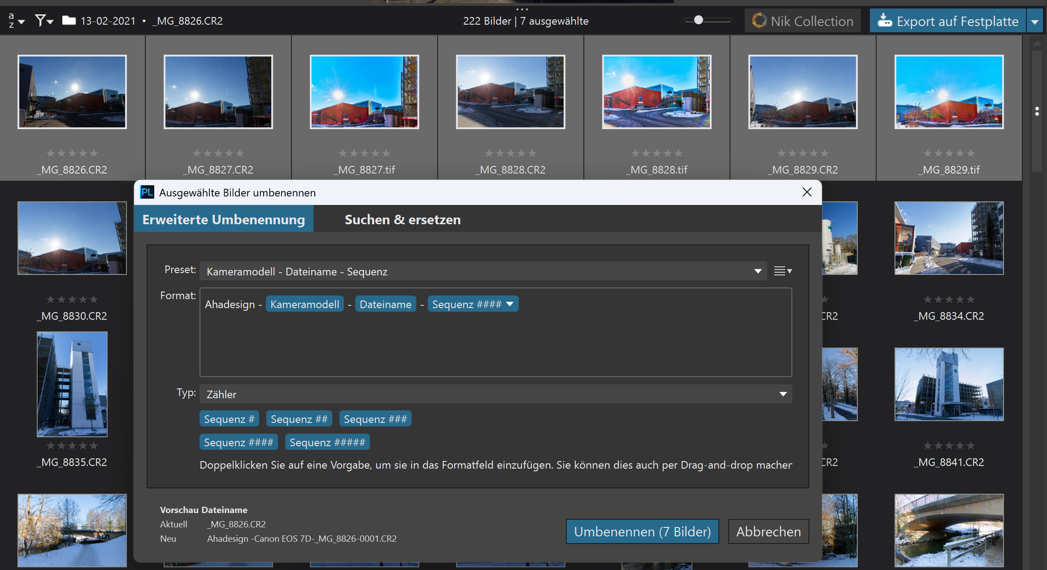
Task: Click the PL logo in dialog title
Action: (x=147, y=192)
